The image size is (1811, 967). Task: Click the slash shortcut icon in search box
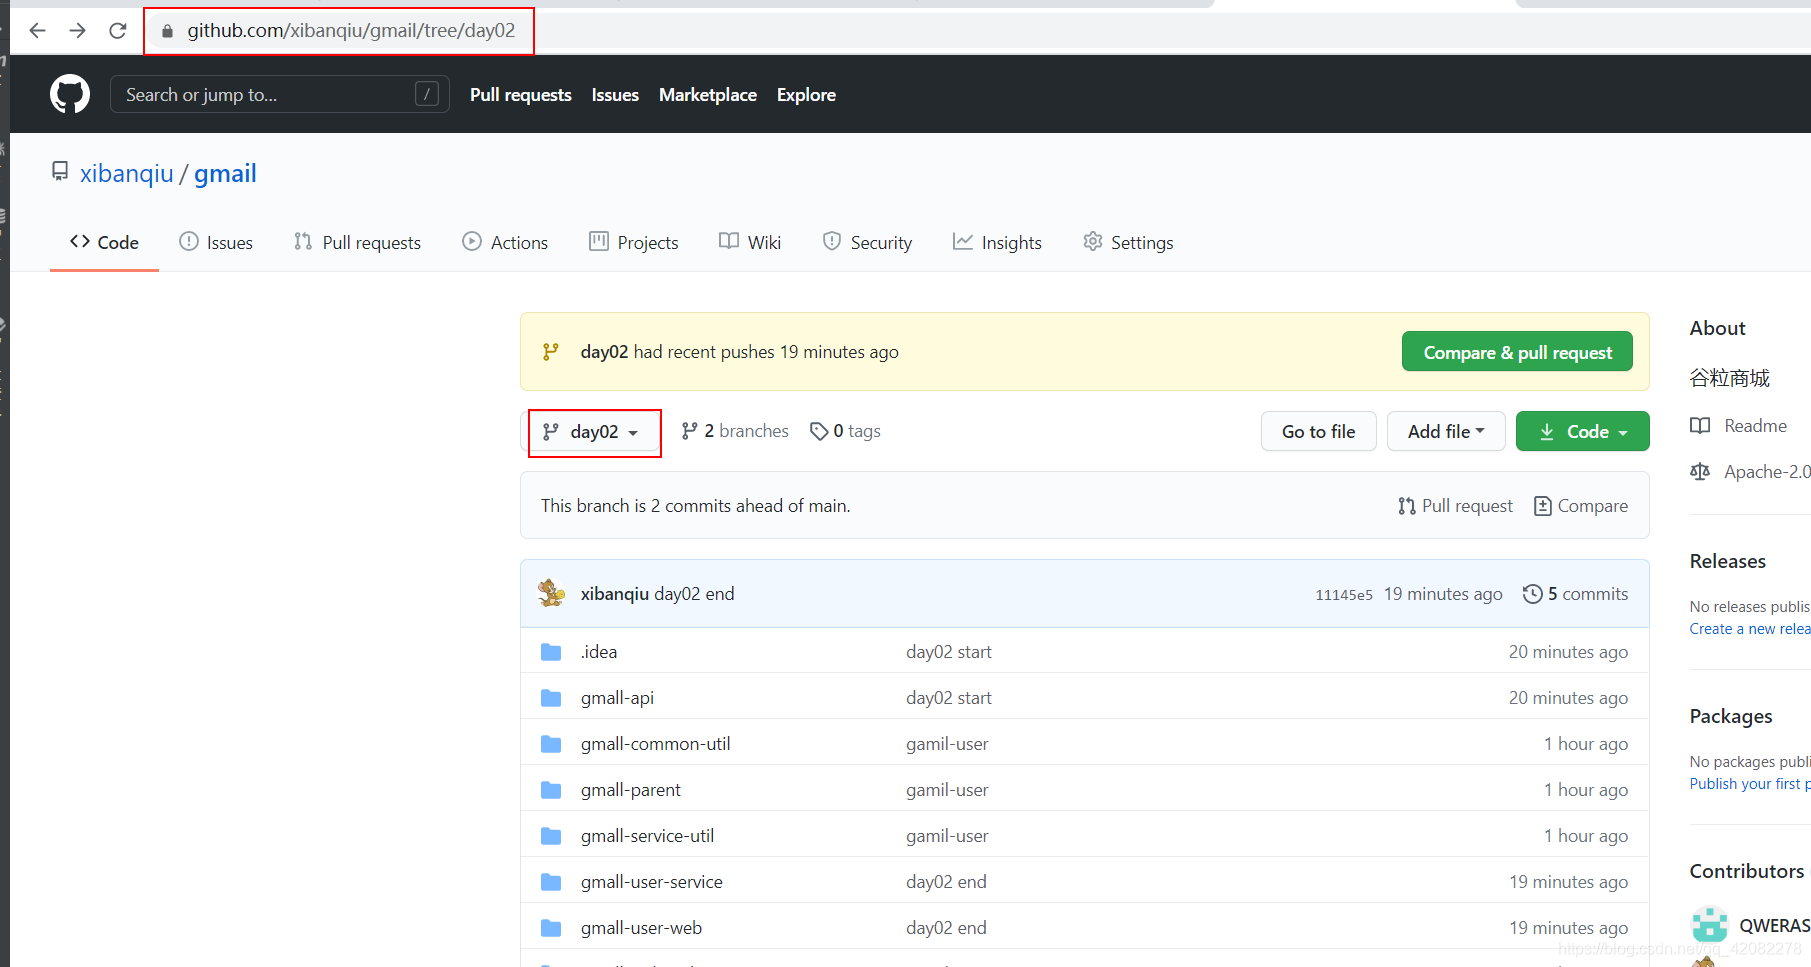(427, 94)
